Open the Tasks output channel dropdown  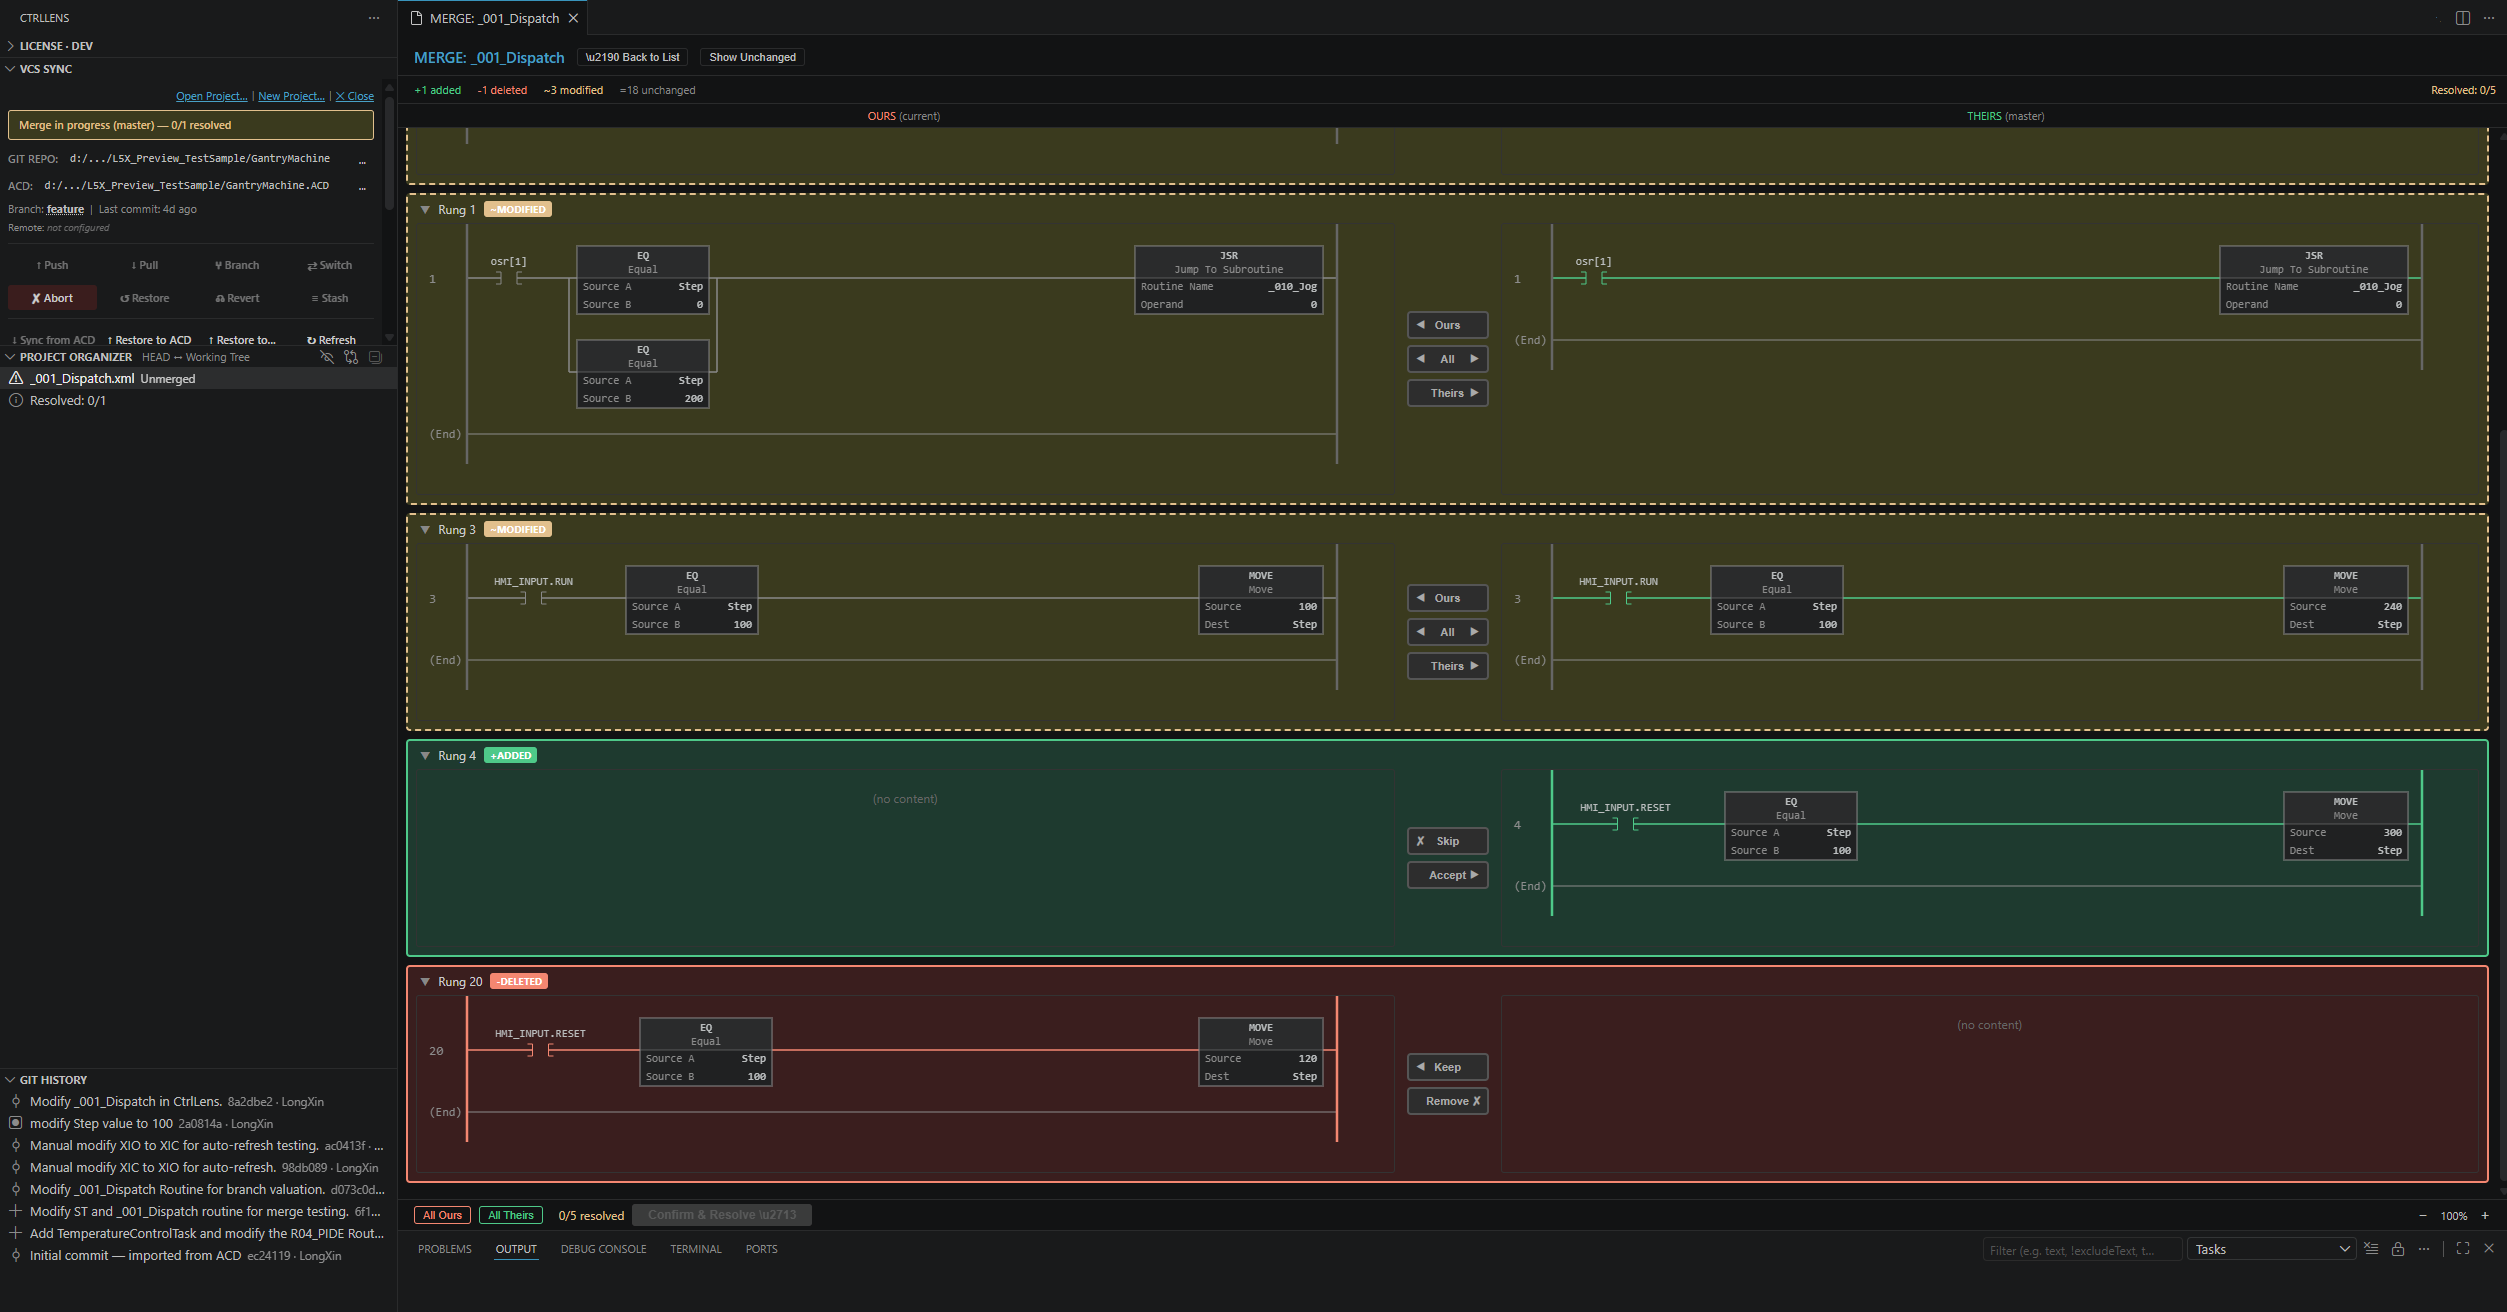point(2272,1249)
